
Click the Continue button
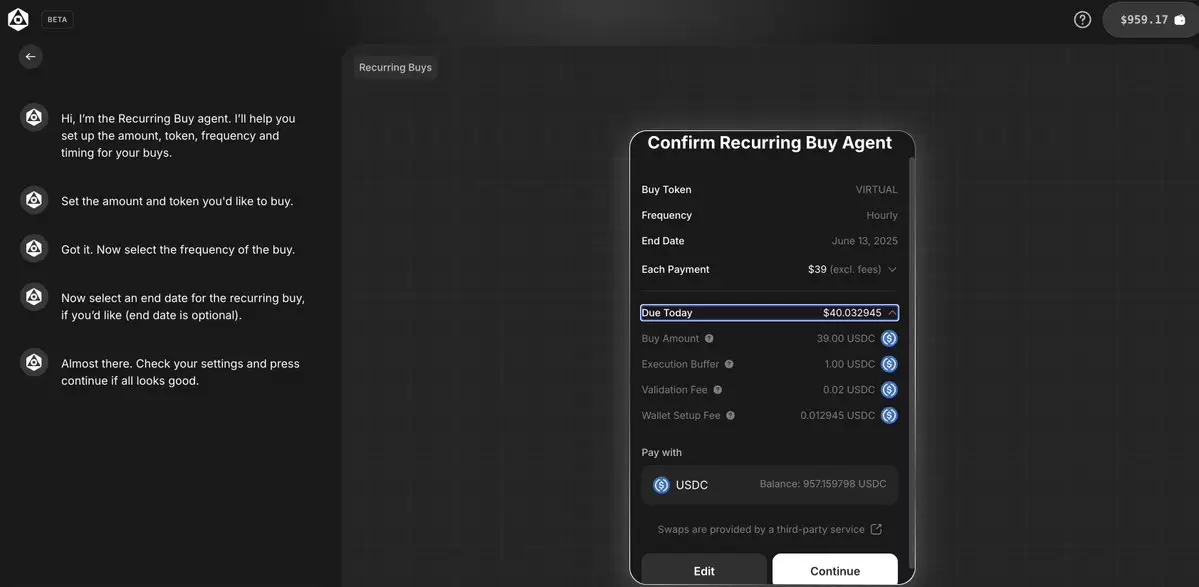[x=835, y=570]
